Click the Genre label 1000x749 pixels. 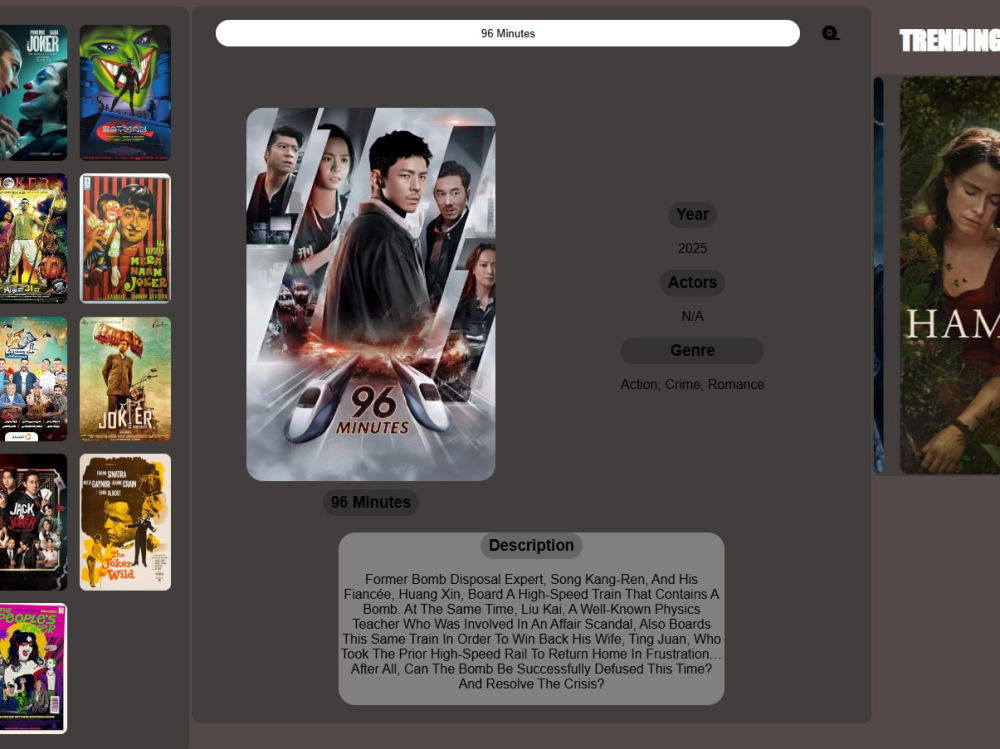tap(693, 350)
